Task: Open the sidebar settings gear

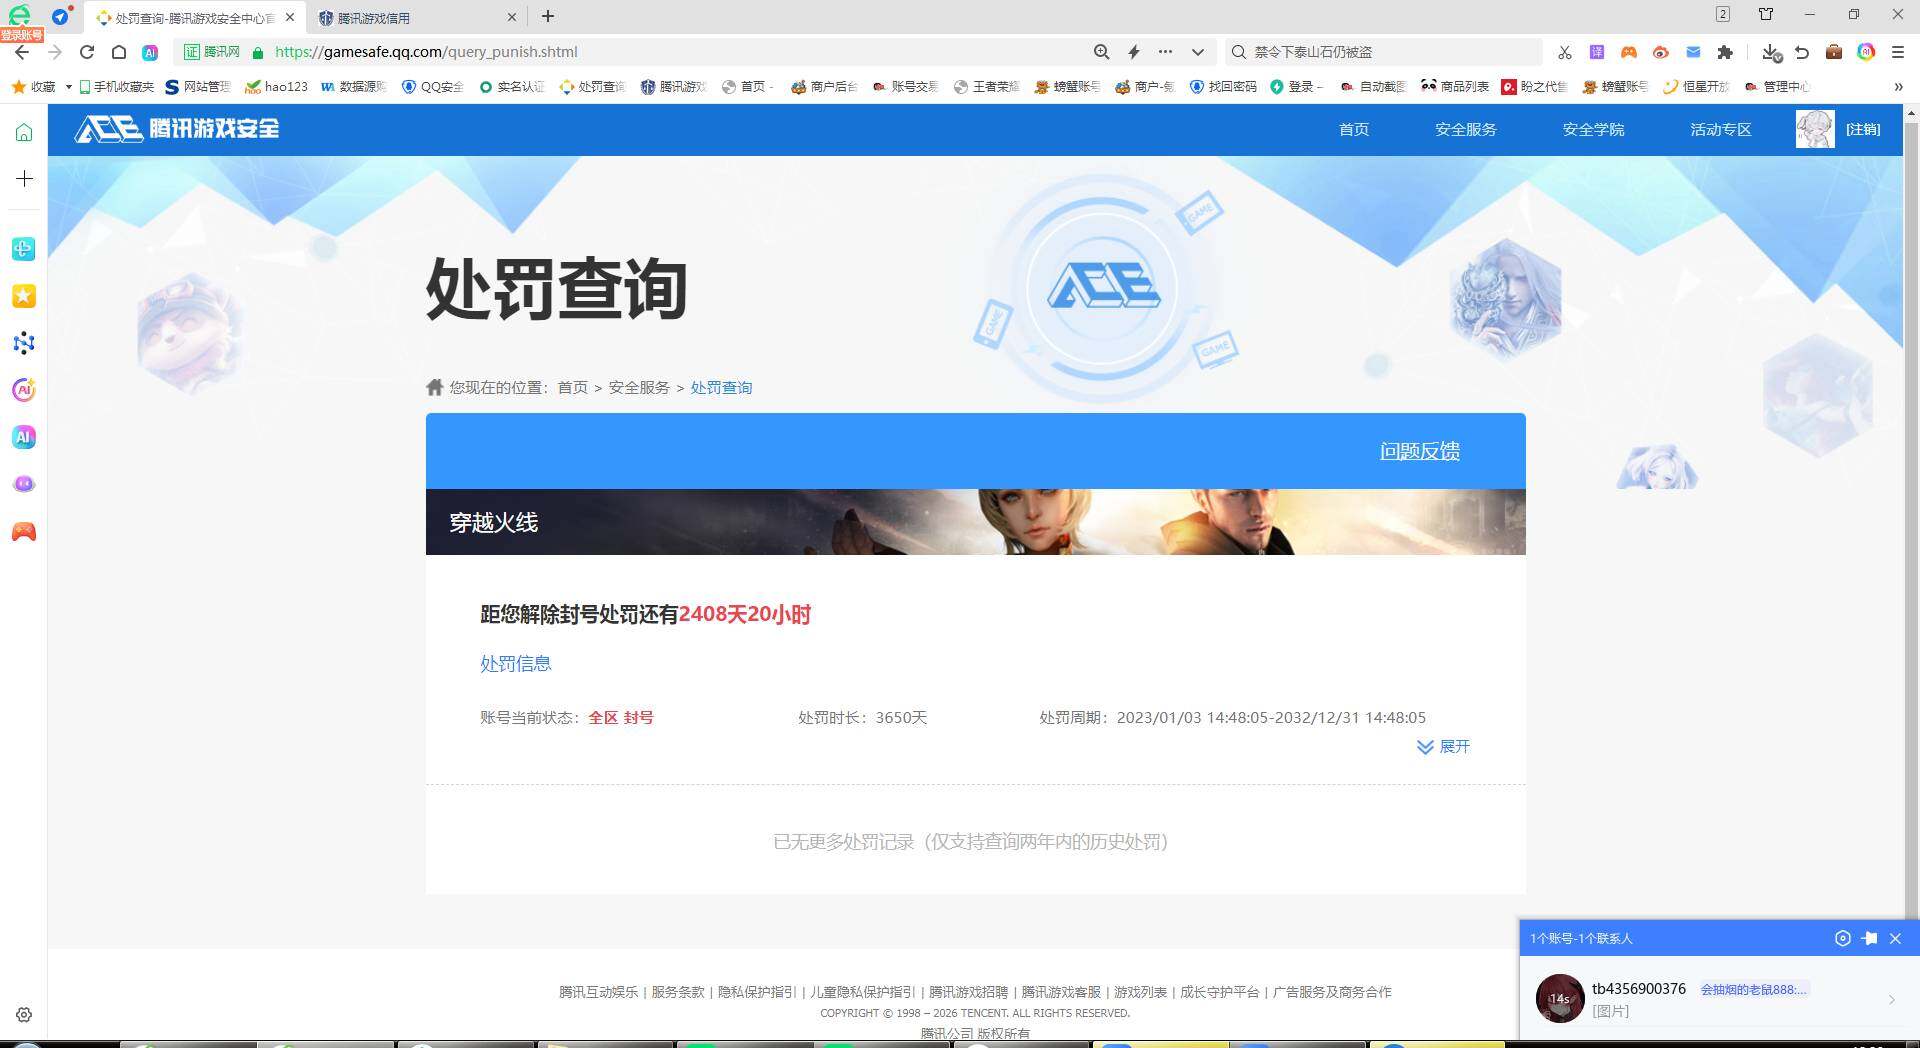Action: (24, 1014)
